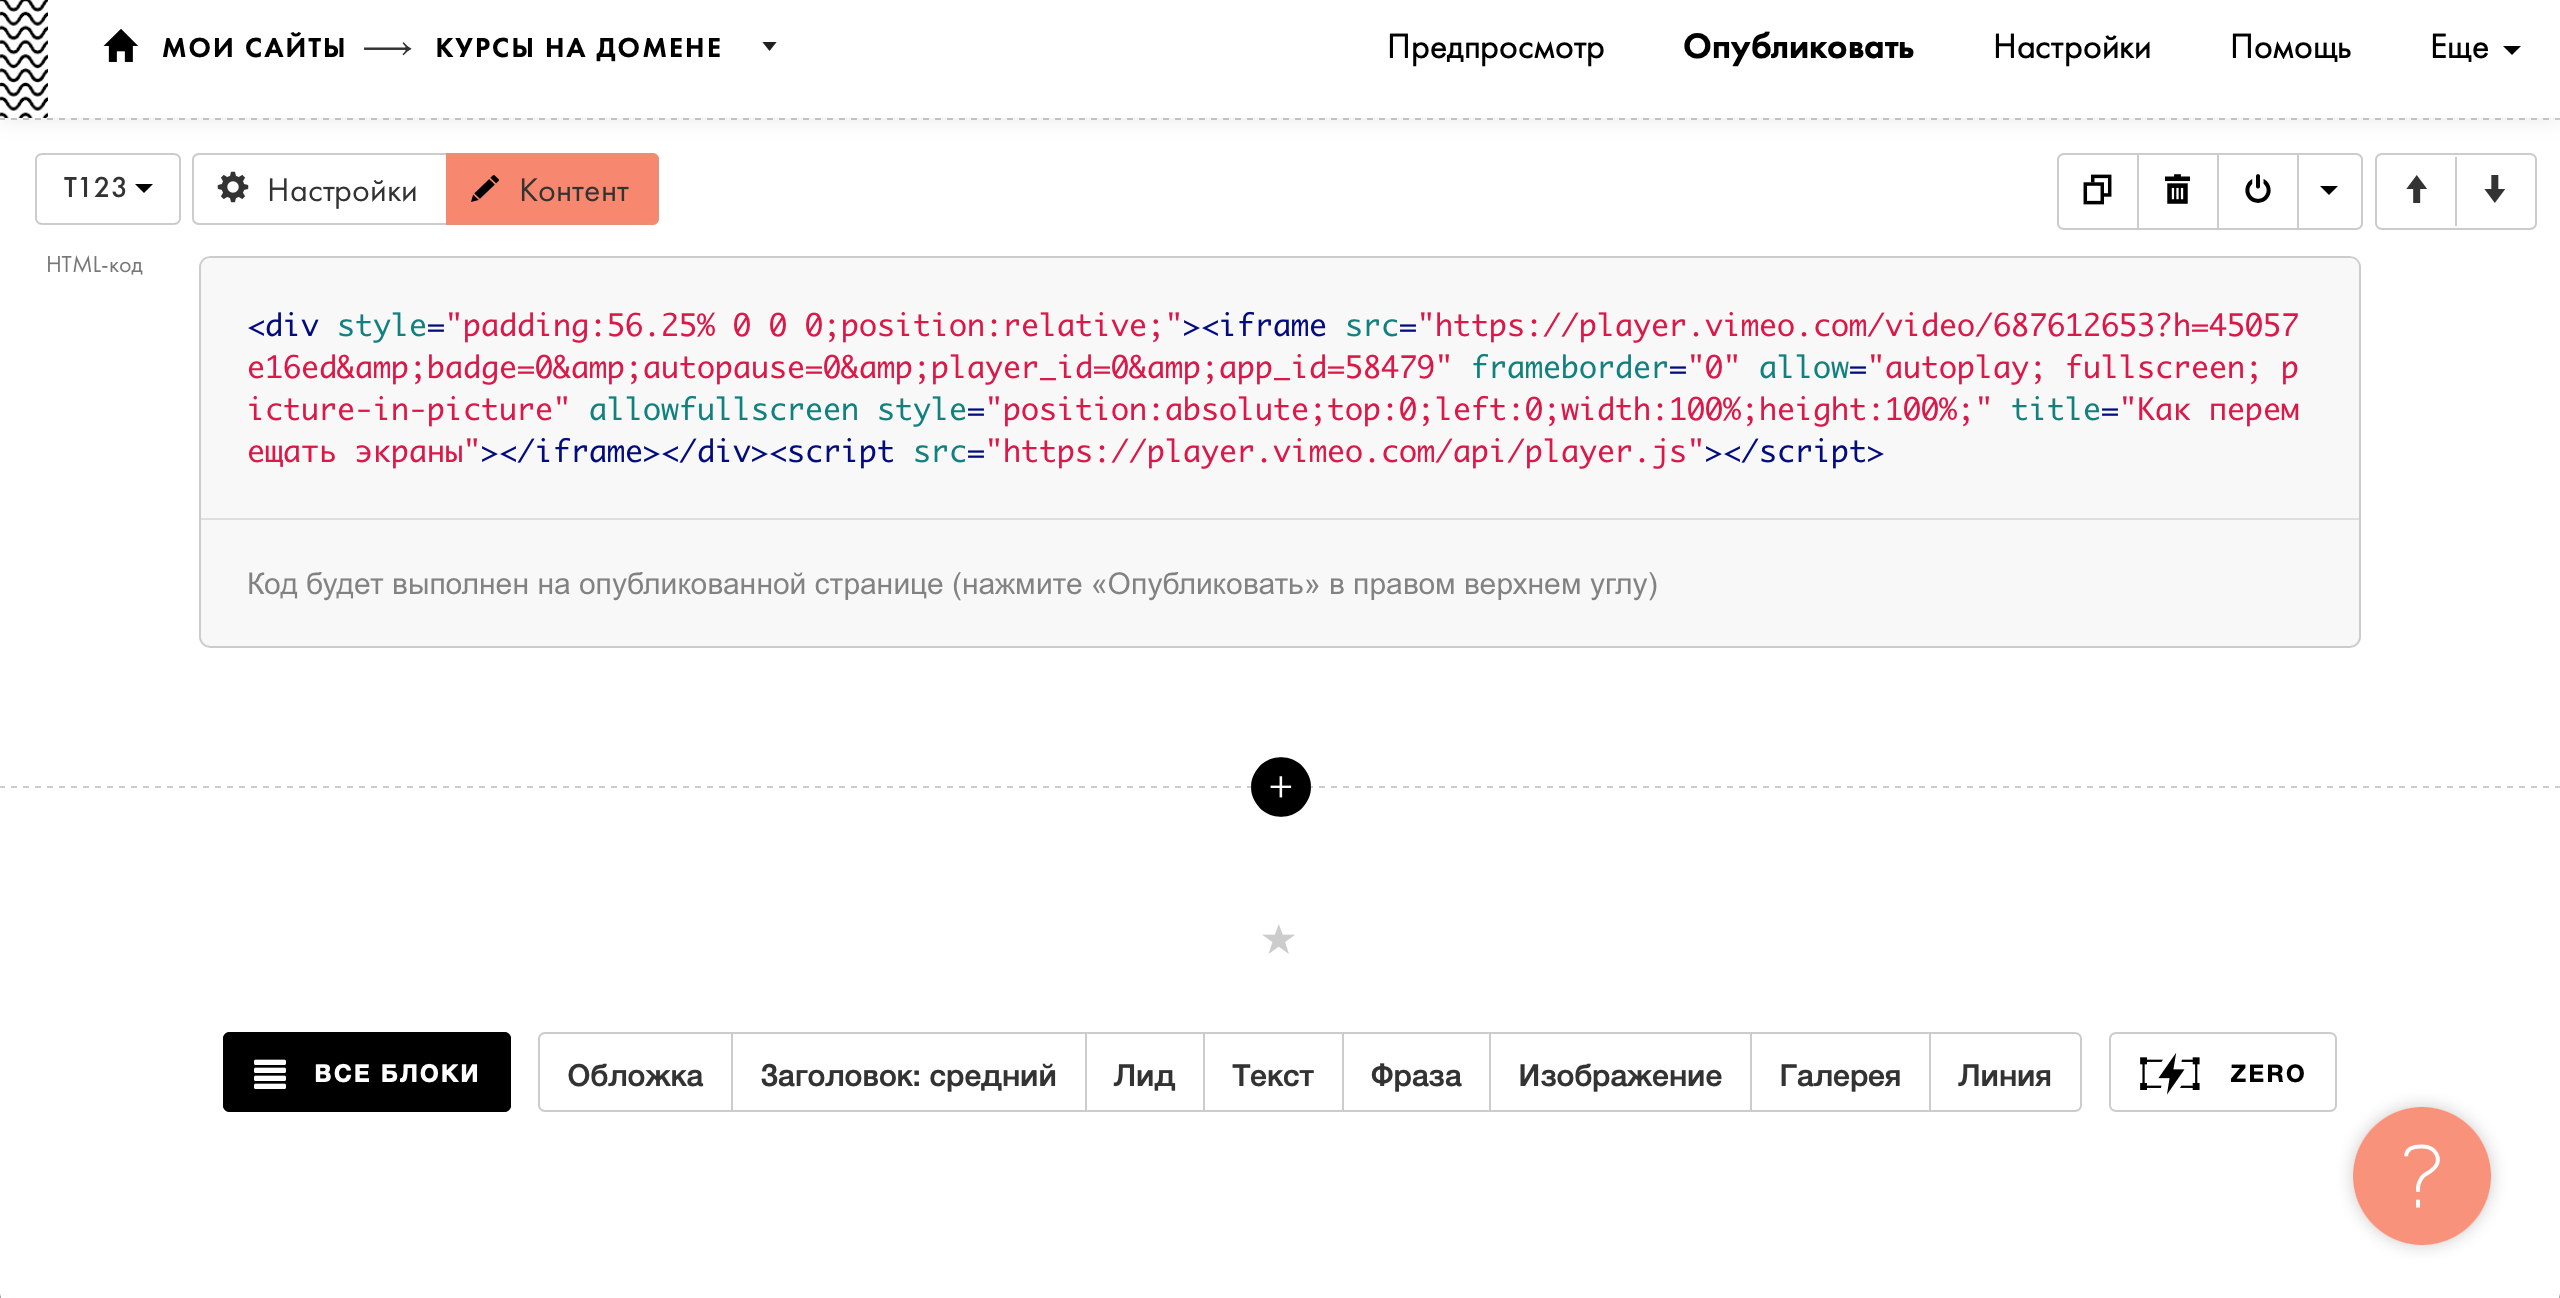Click the duplicate block icon

click(x=2096, y=190)
